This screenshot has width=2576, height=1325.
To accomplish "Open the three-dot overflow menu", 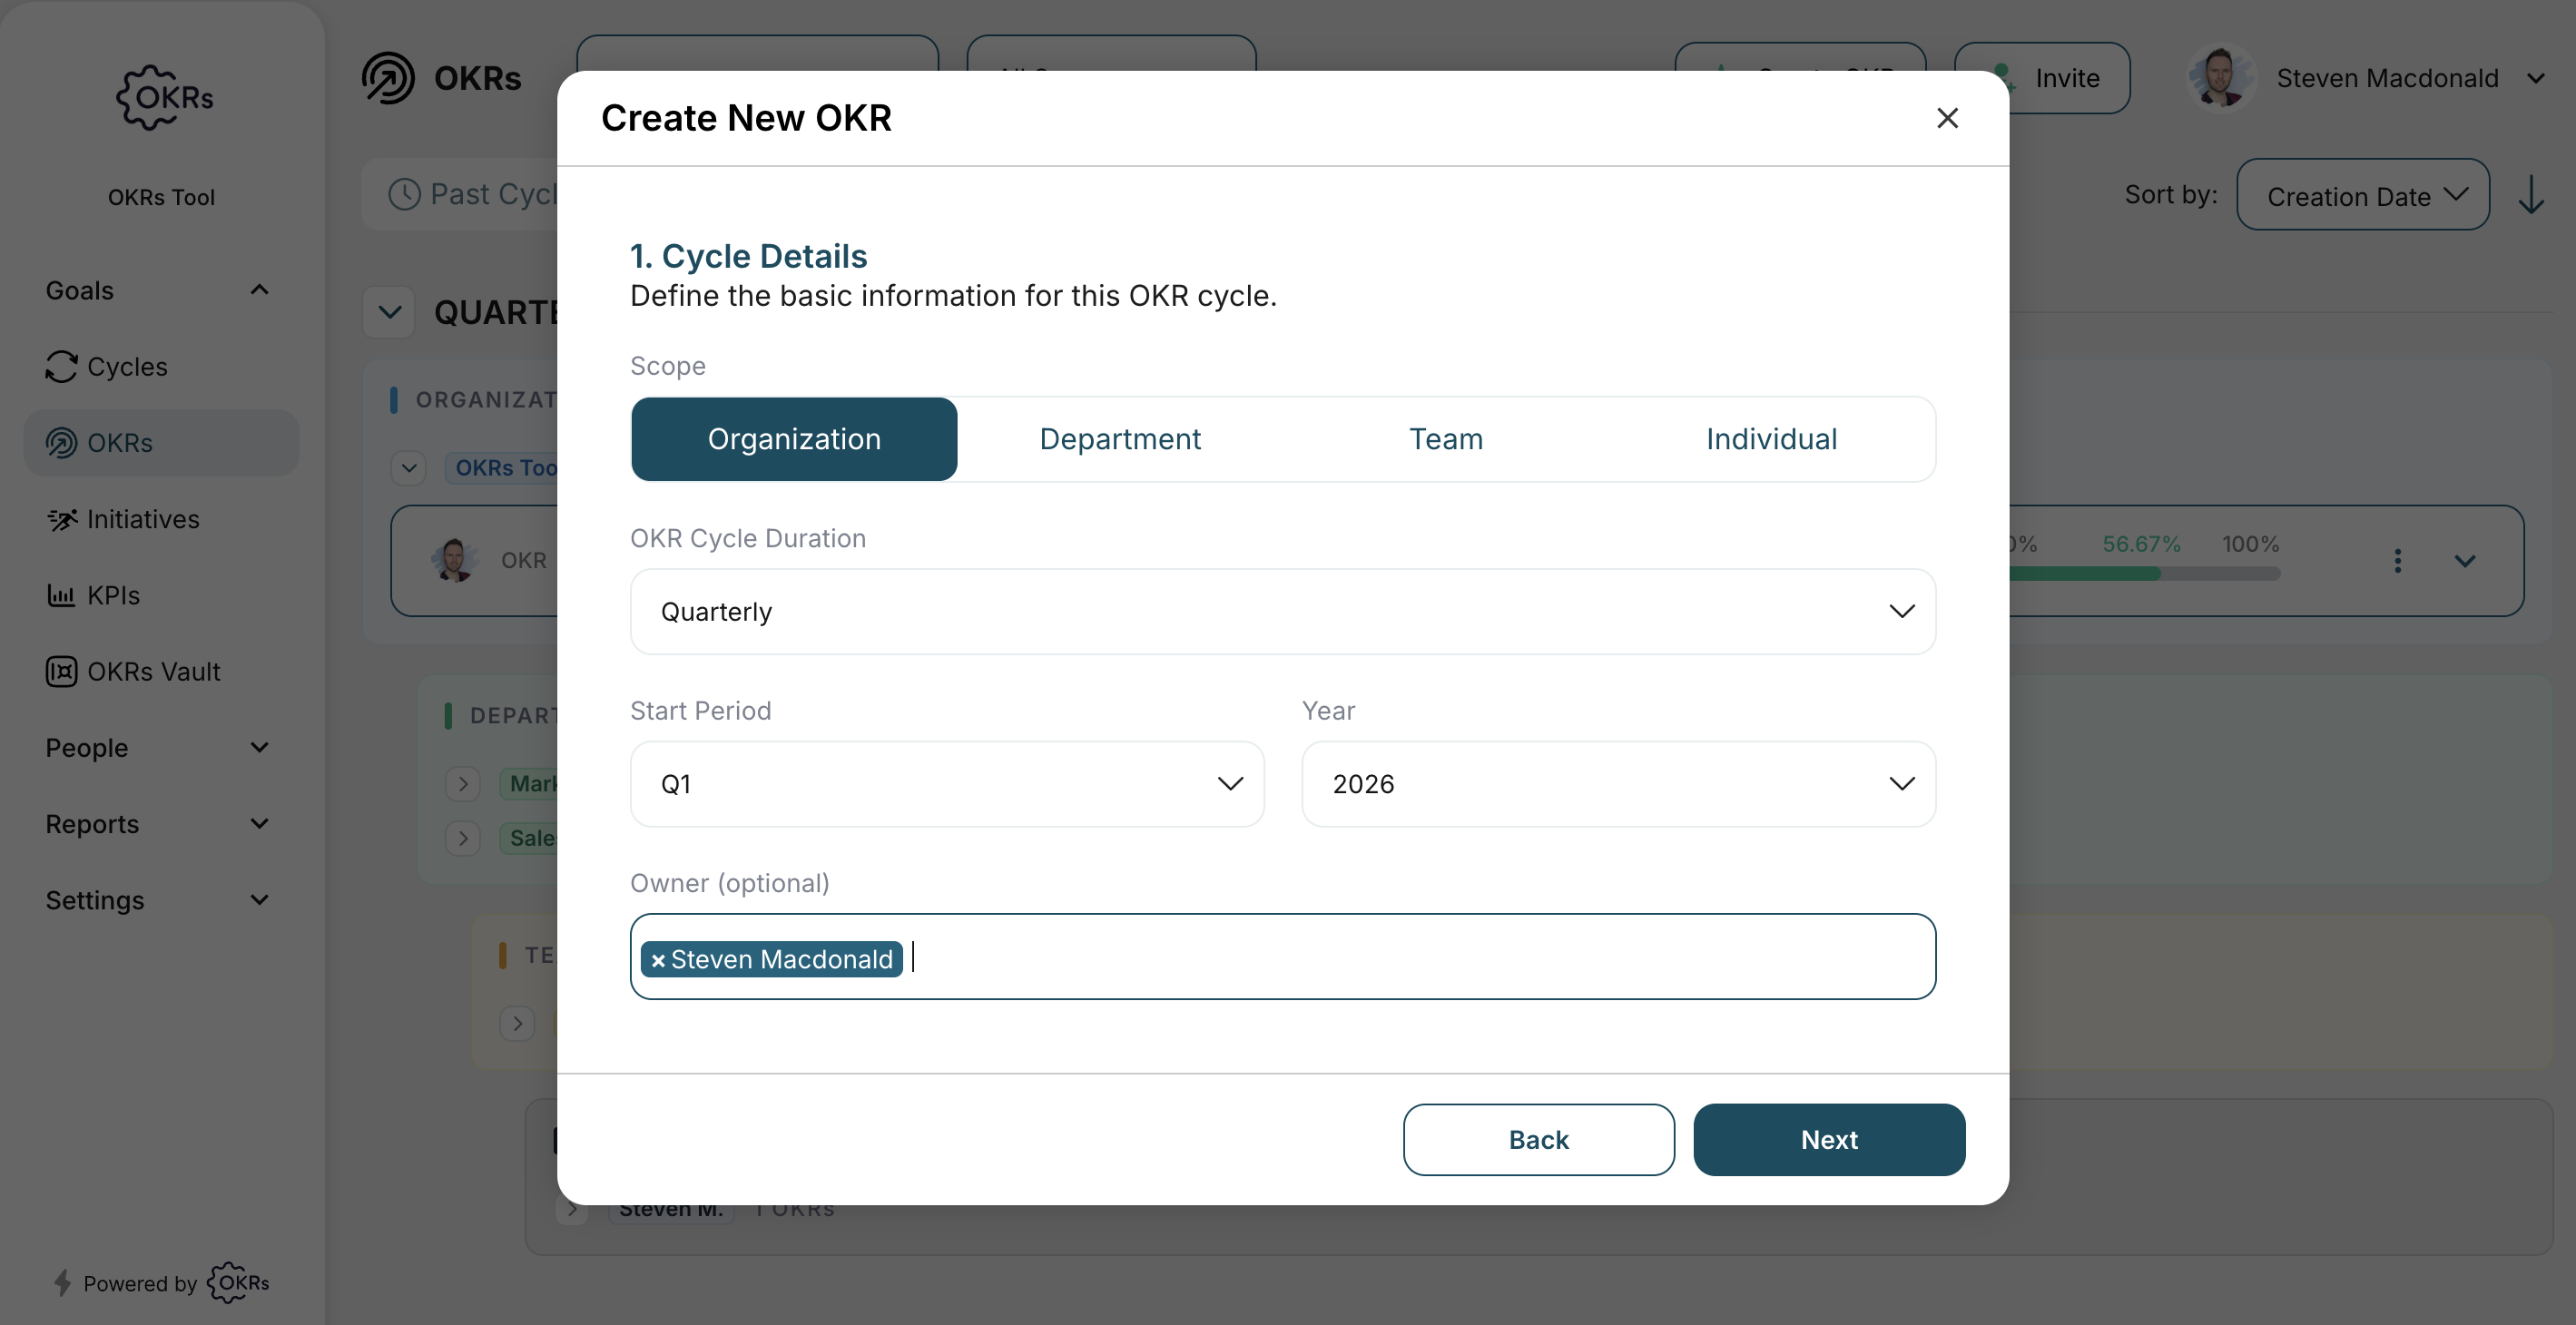I will (2398, 560).
